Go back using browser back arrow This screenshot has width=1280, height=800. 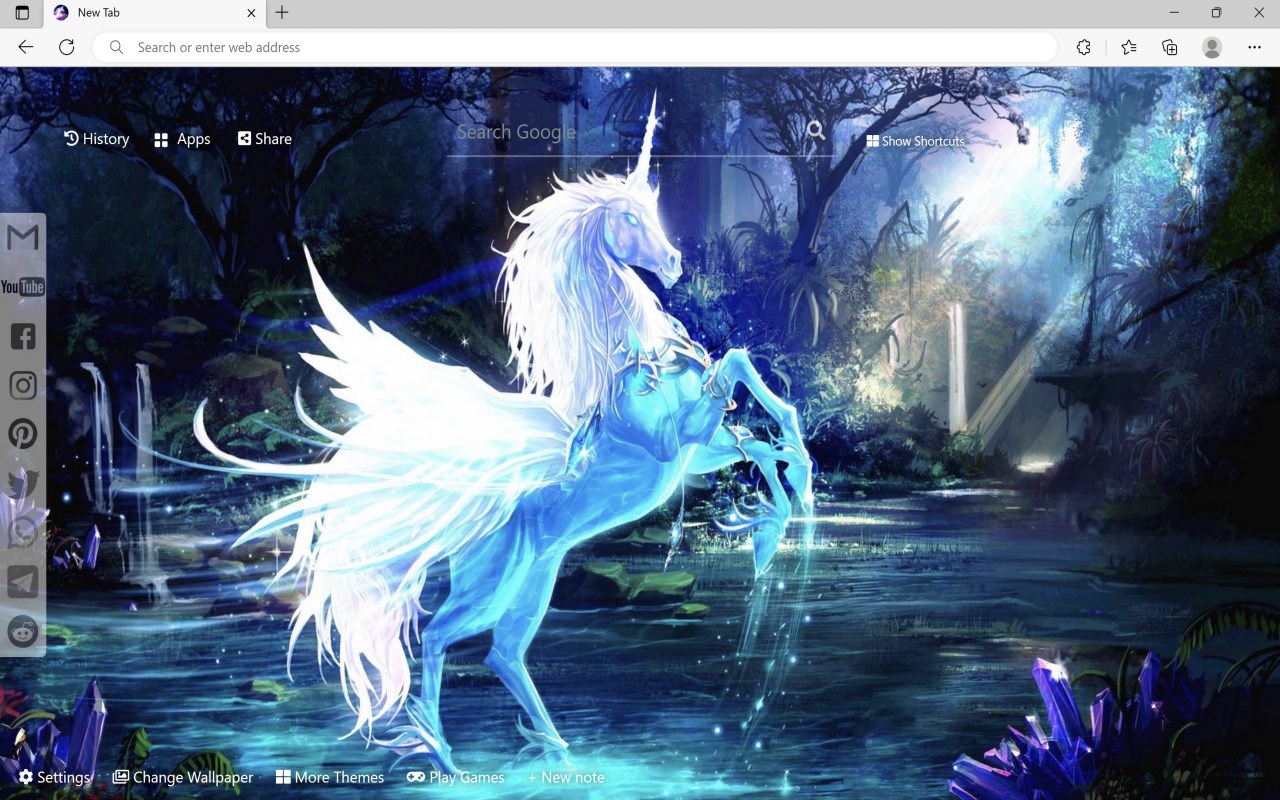click(x=26, y=47)
